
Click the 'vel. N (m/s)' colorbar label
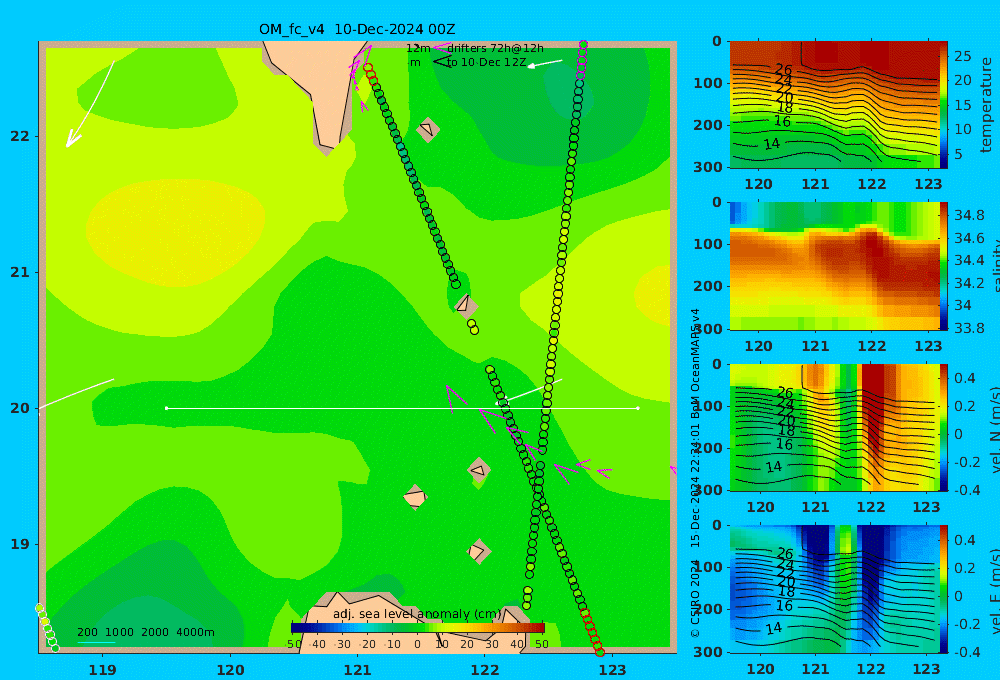(x=994, y=430)
